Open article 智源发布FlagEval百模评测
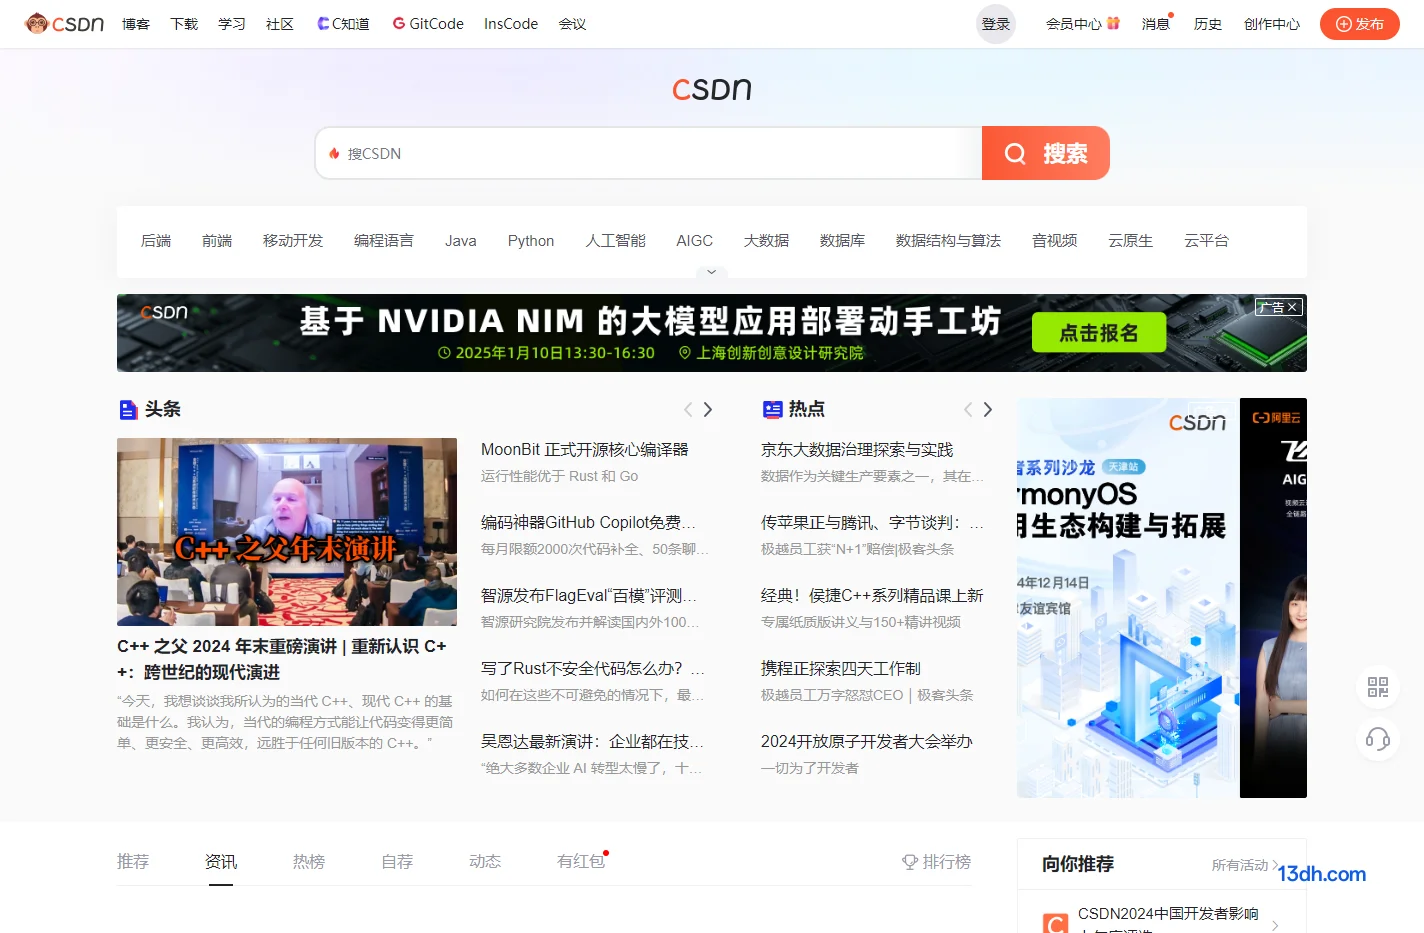 coord(589,596)
